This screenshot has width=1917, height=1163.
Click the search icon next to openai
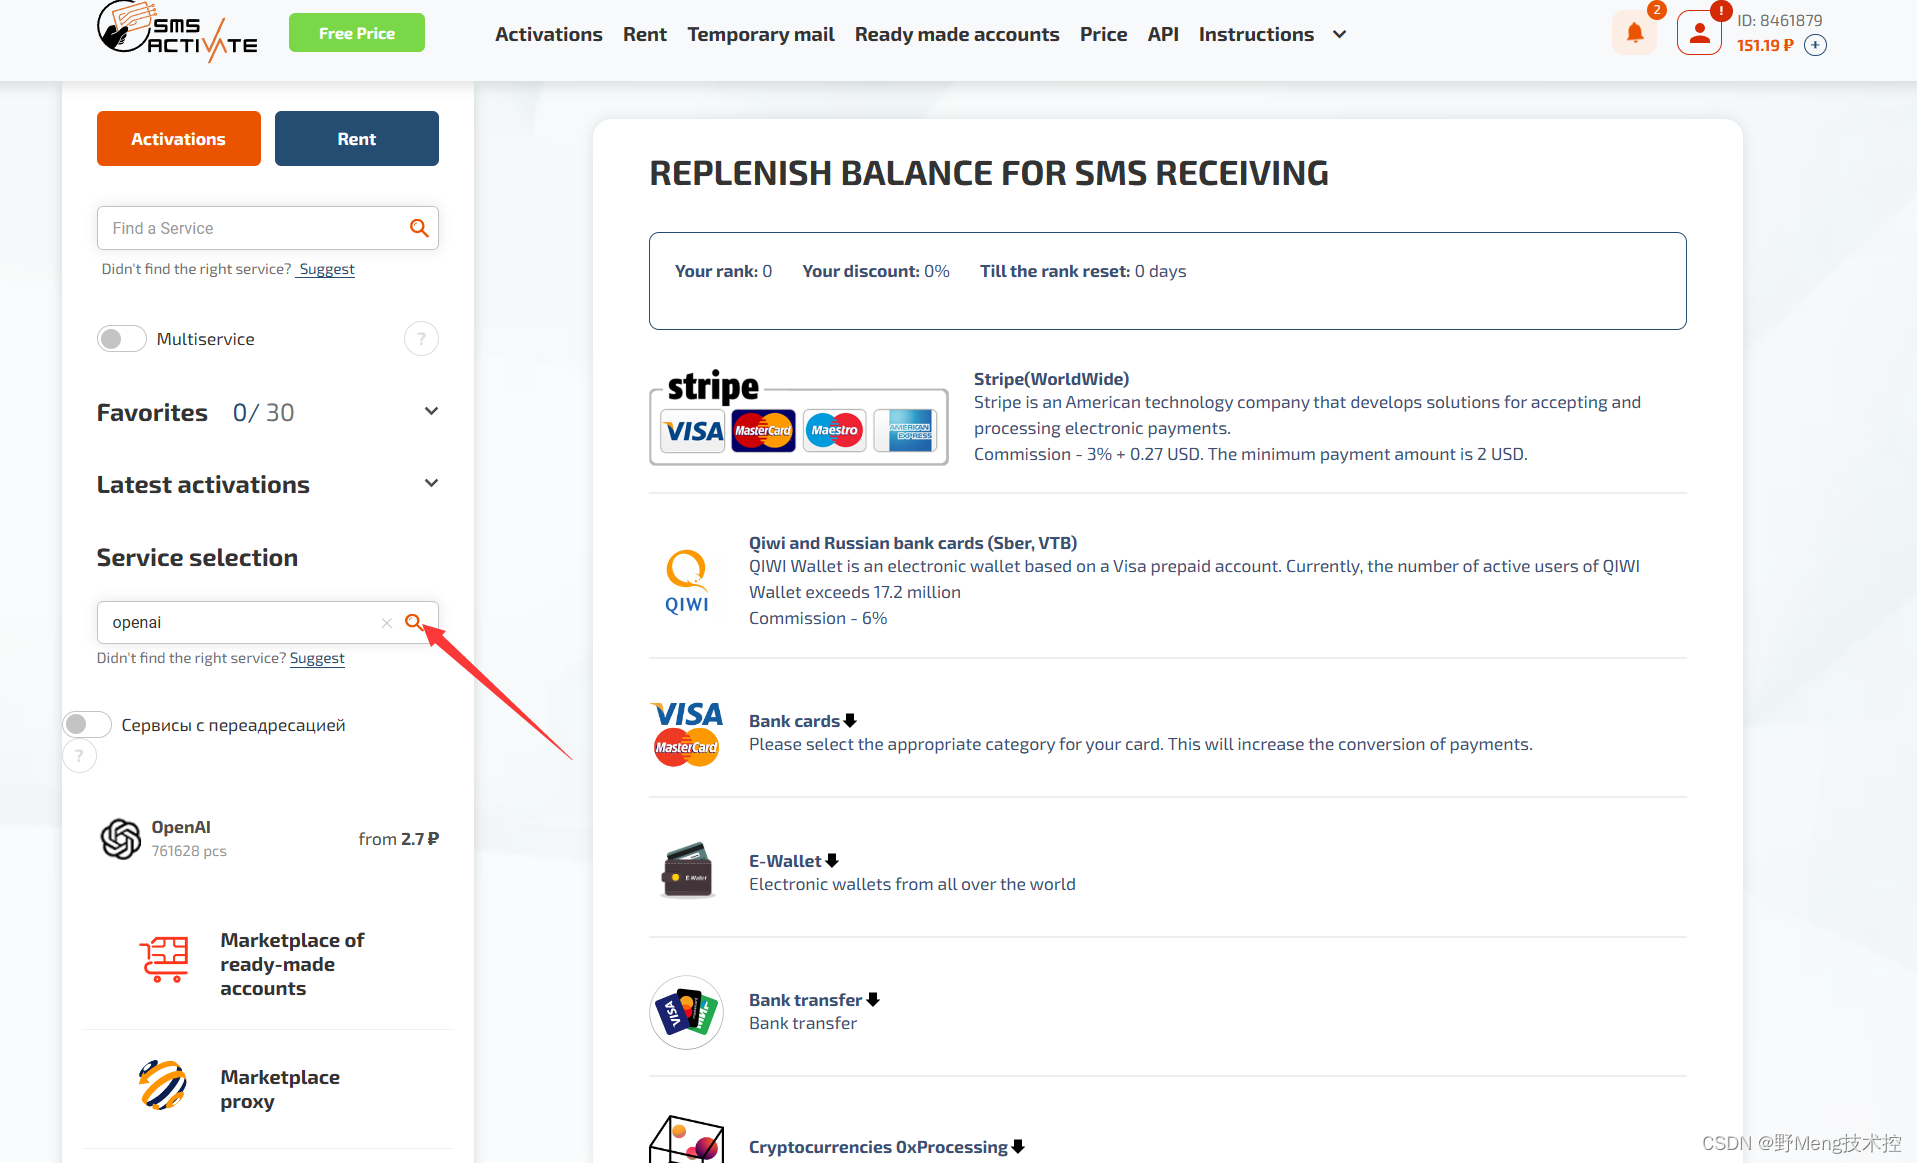pyautogui.click(x=413, y=622)
